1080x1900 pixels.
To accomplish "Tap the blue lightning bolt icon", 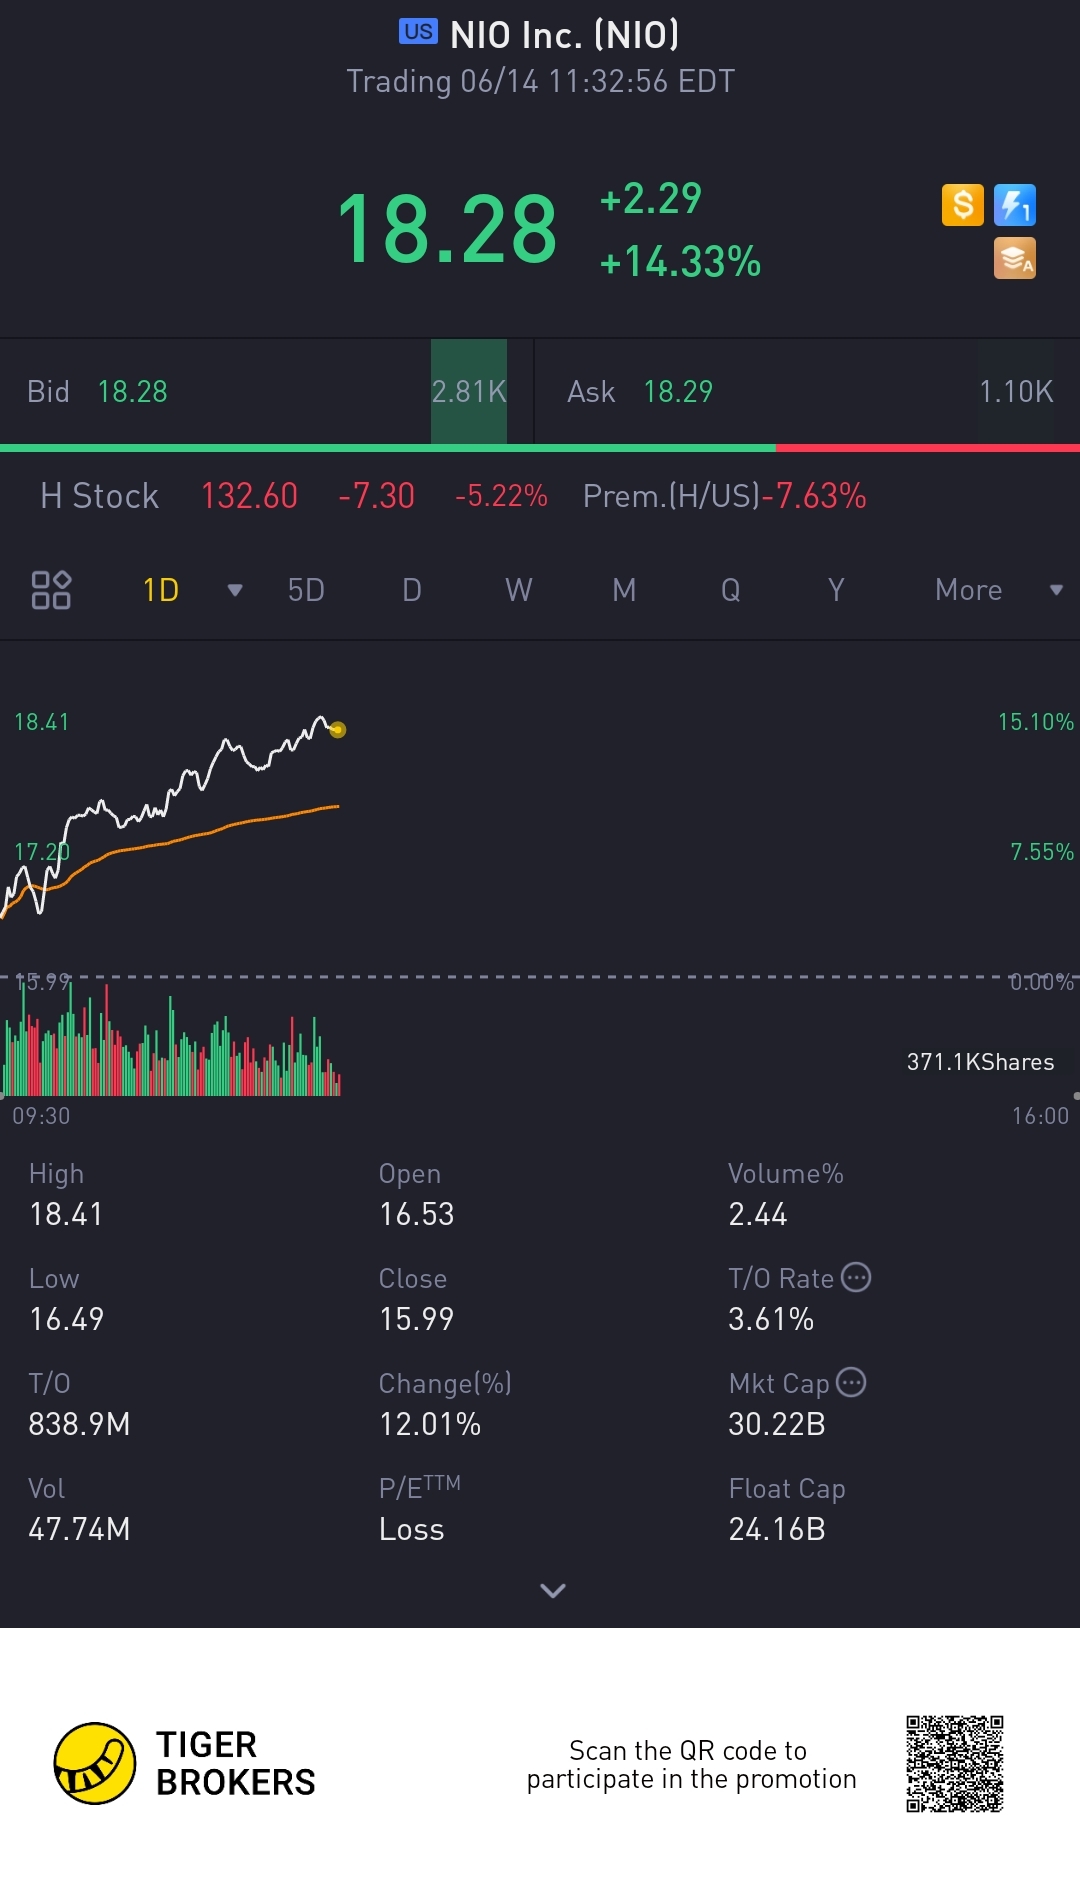I will [x=1014, y=205].
